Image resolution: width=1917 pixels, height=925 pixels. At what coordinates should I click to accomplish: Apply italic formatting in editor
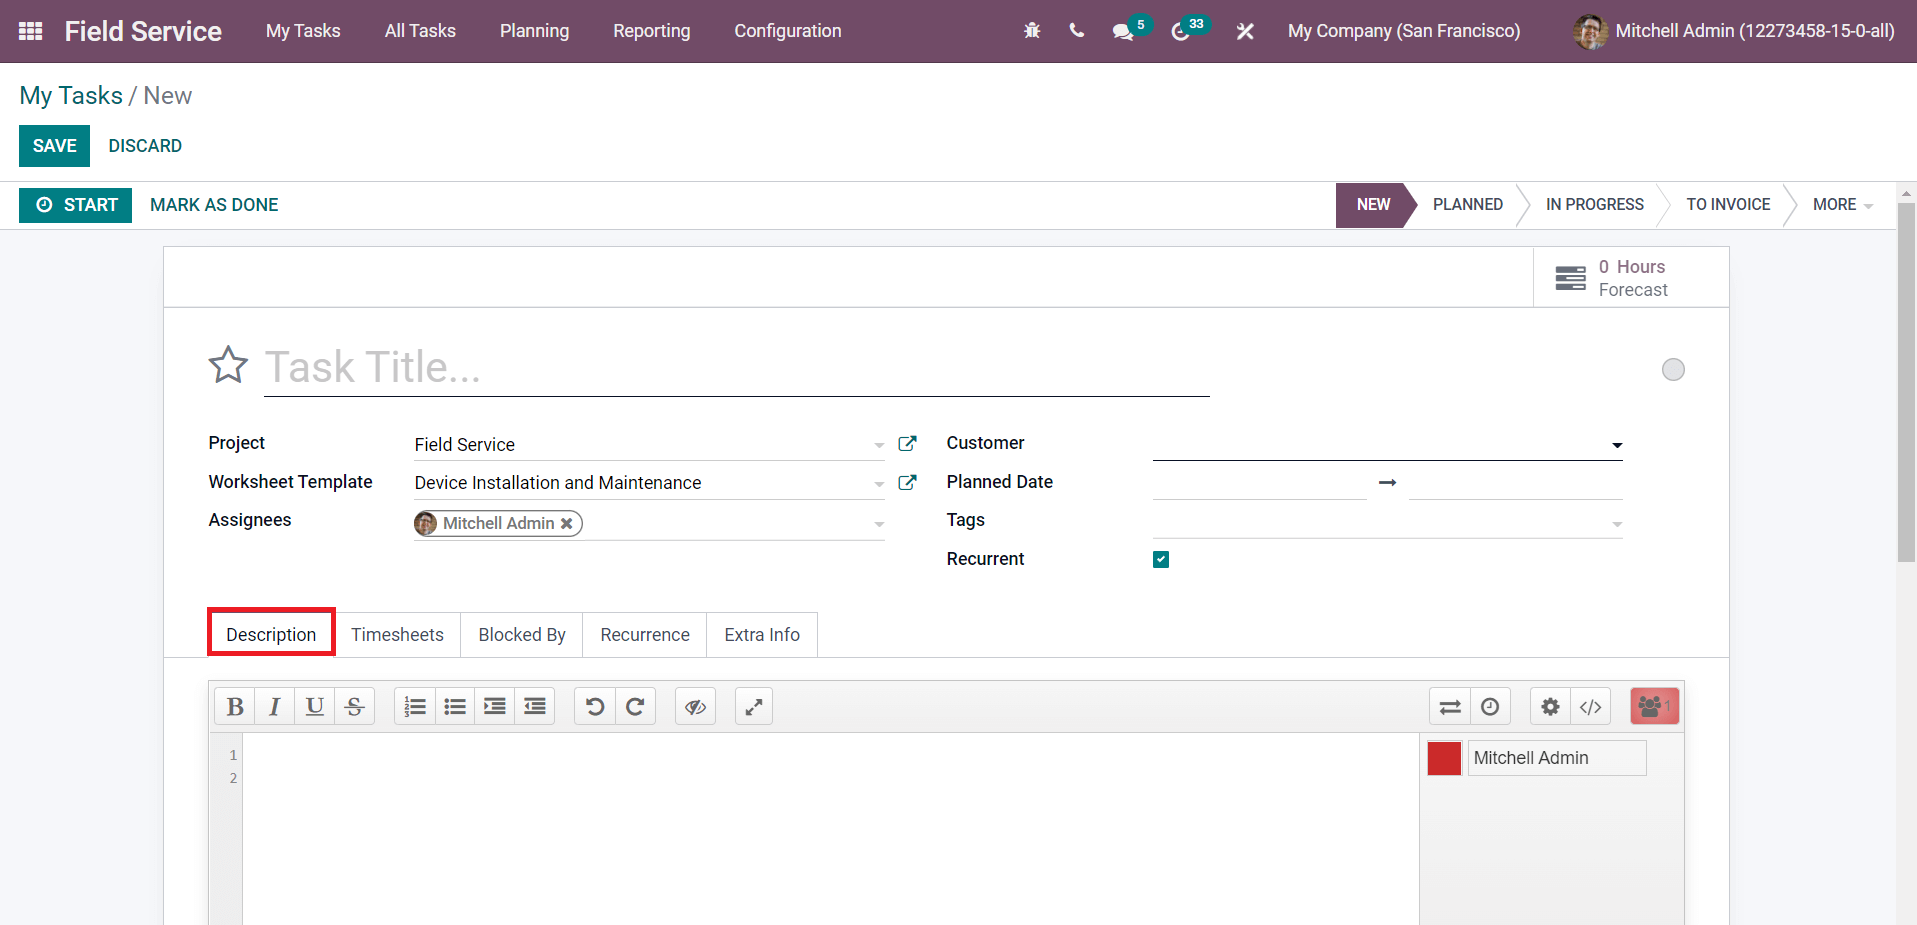[x=274, y=706]
